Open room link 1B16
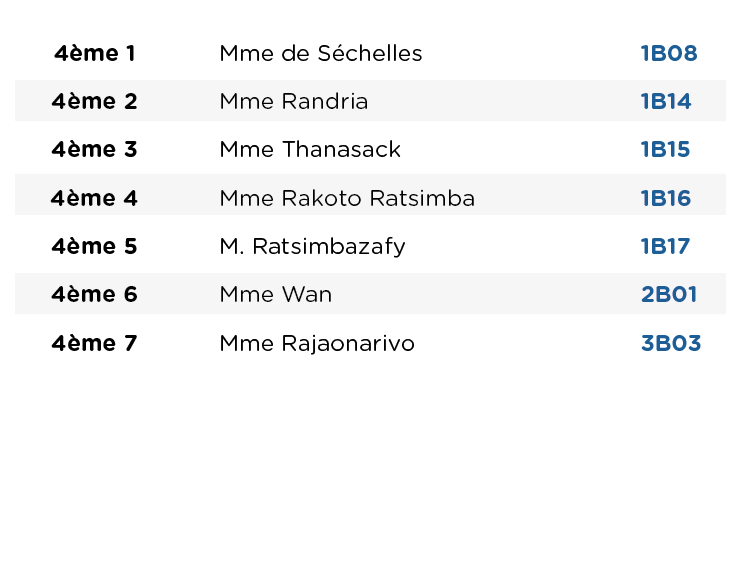Image resolution: width=742 pixels, height=584 pixels. (x=666, y=198)
